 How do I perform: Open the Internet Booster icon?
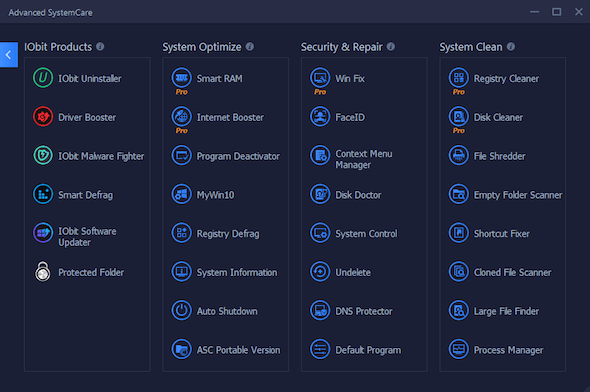[181, 117]
